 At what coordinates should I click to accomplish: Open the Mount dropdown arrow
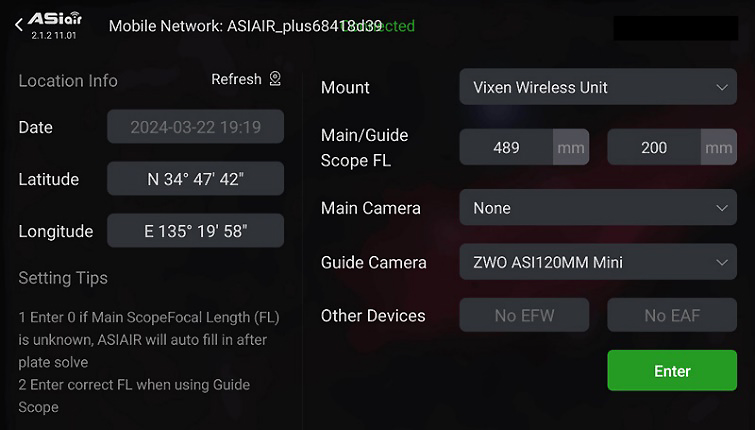point(721,88)
